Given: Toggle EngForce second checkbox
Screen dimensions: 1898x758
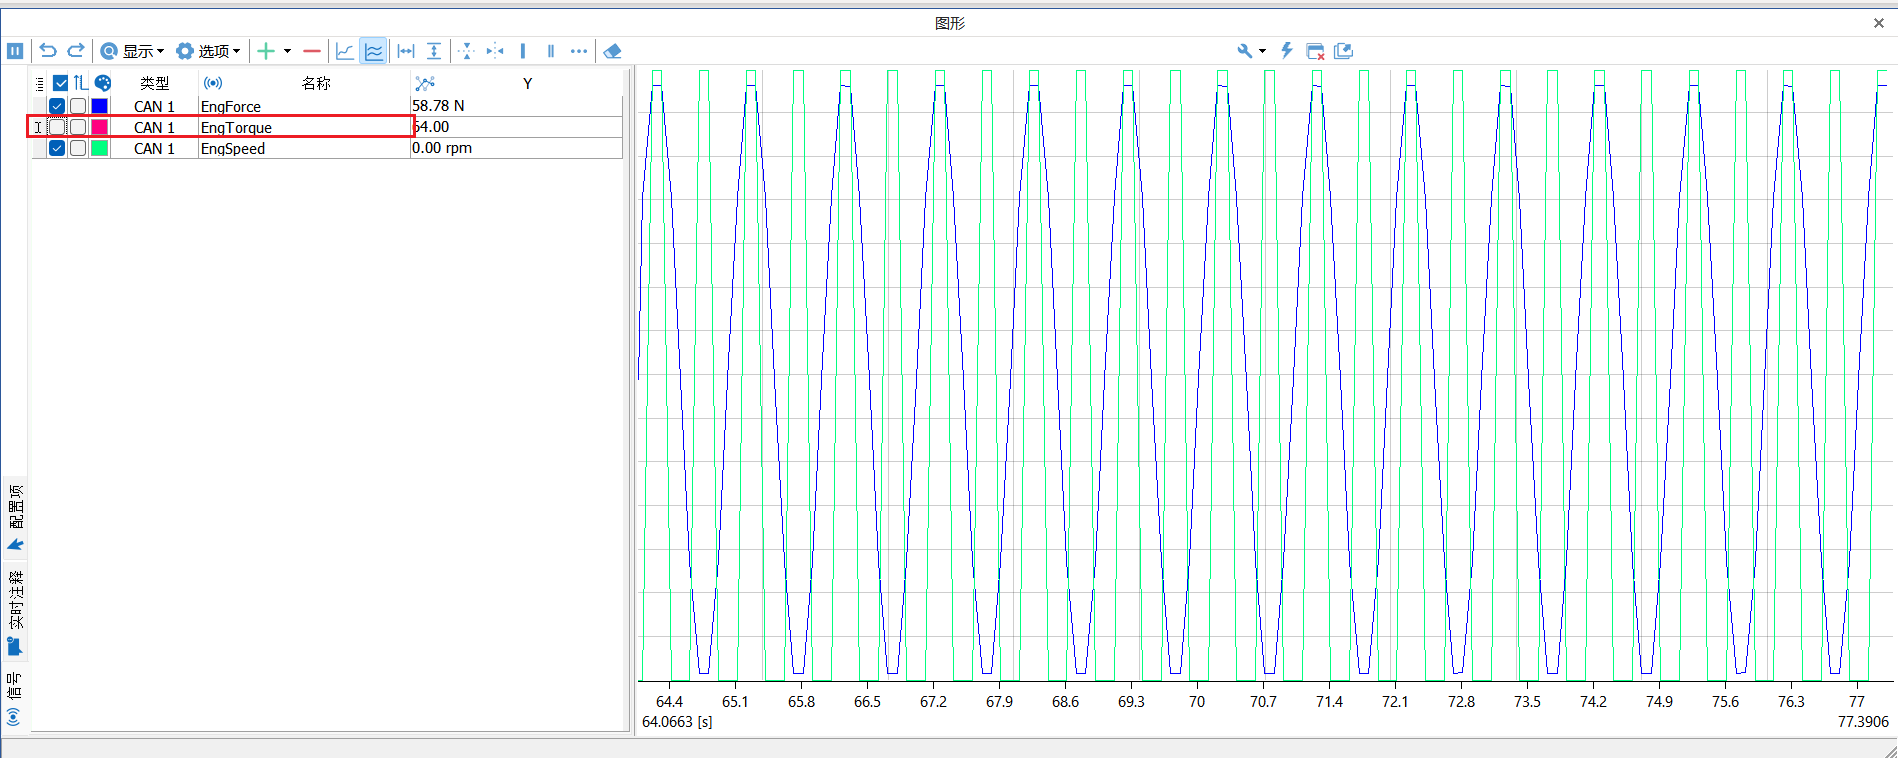Looking at the screenshot, I should [78, 106].
